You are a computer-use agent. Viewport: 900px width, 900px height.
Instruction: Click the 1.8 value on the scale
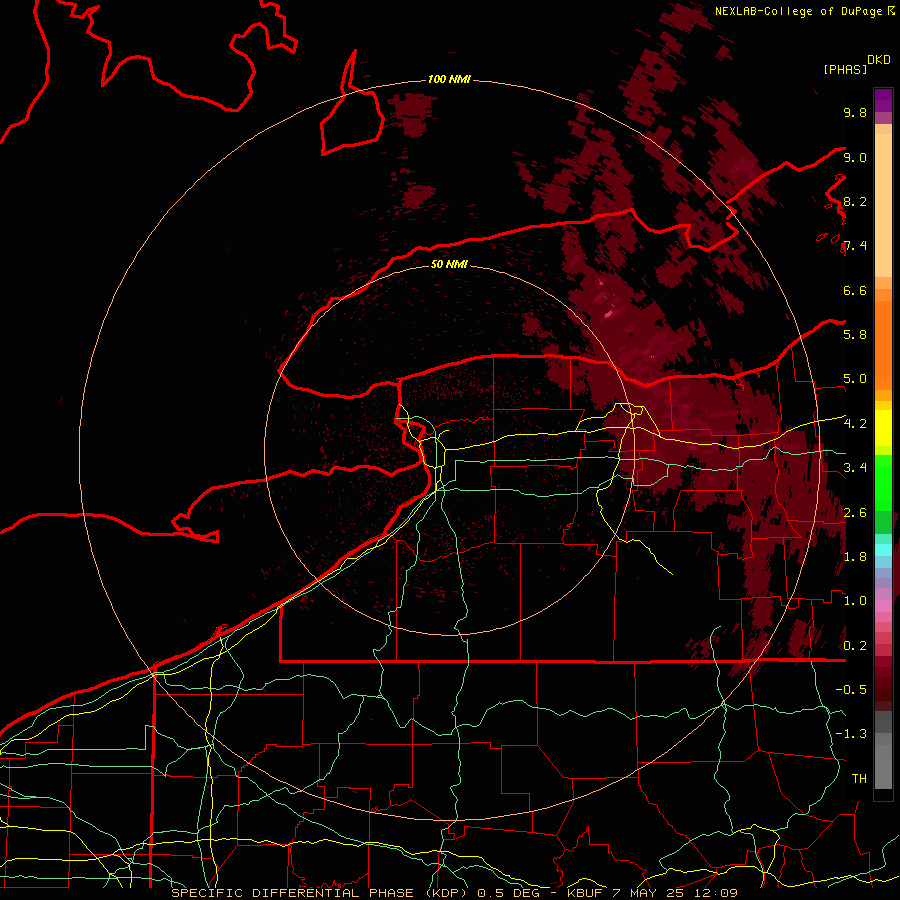tap(855, 557)
